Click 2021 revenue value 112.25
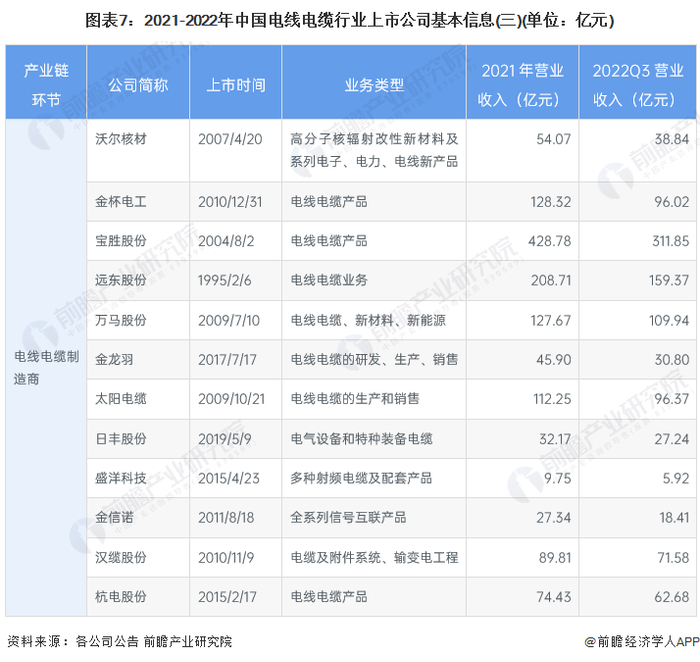Screen dimensions: 700x662 pos(552,399)
